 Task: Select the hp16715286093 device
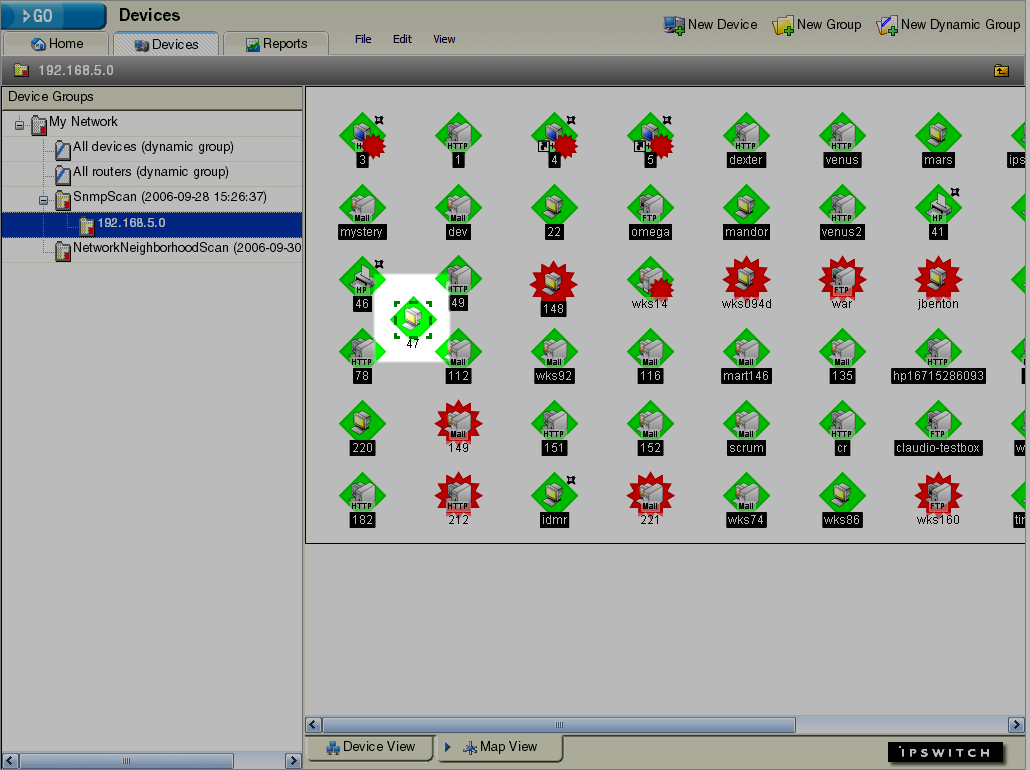938,356
